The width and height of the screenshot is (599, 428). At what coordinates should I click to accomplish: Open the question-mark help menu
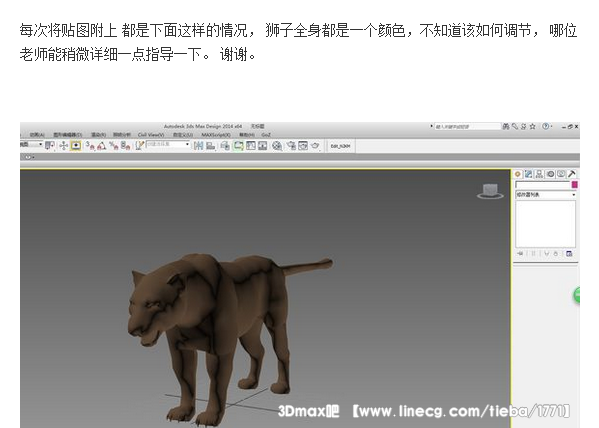[x=546, y=126]
